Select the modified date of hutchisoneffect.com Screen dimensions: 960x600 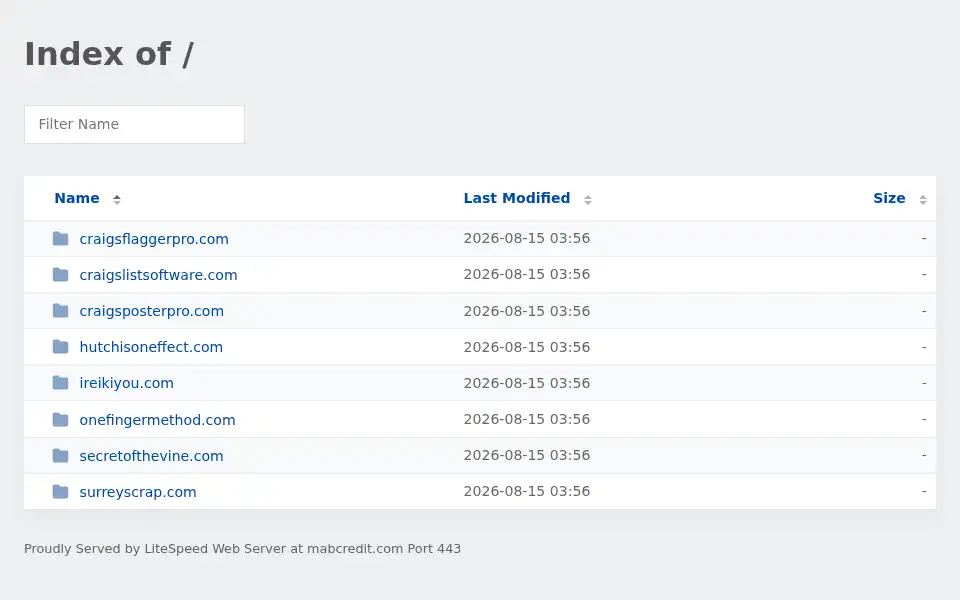pos(527,347)
